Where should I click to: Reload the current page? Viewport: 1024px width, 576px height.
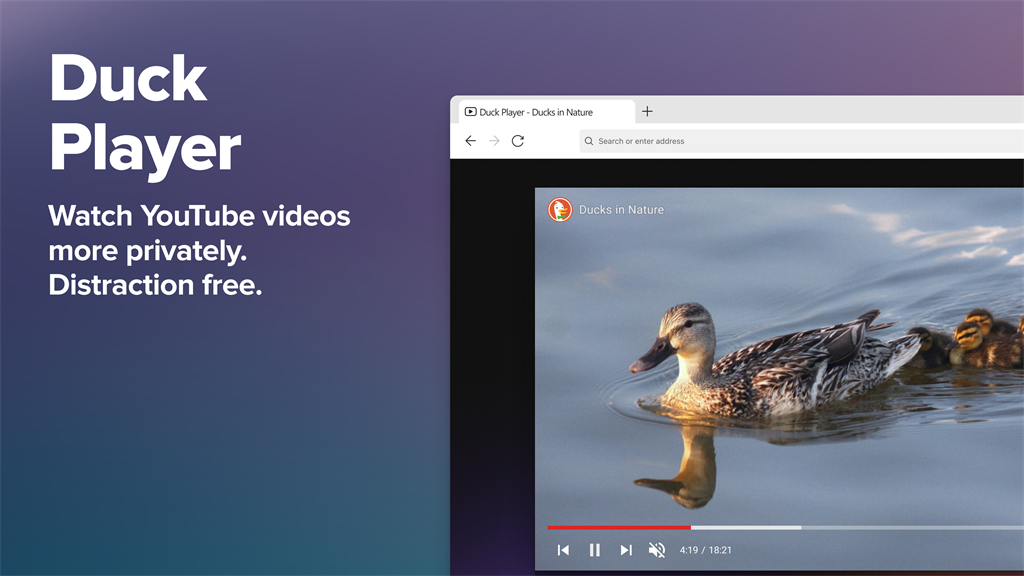[x=518, y=141]
